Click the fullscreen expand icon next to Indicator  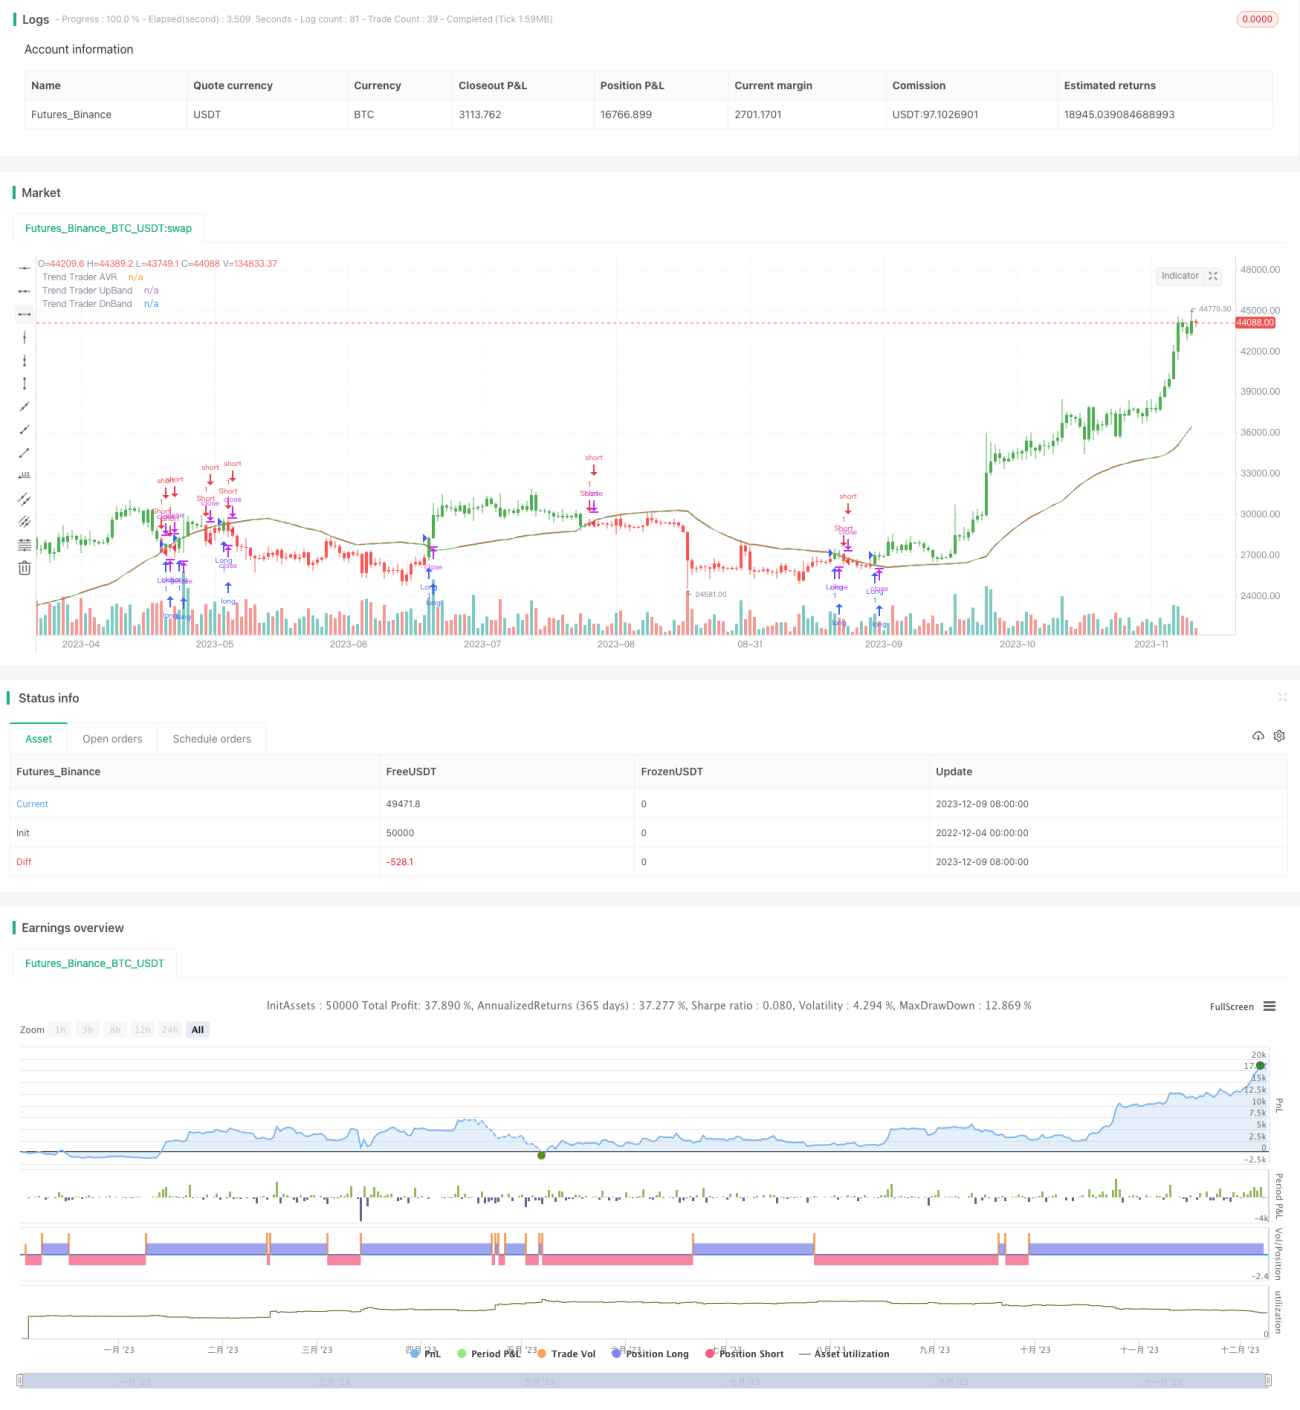pos(1213,276)
